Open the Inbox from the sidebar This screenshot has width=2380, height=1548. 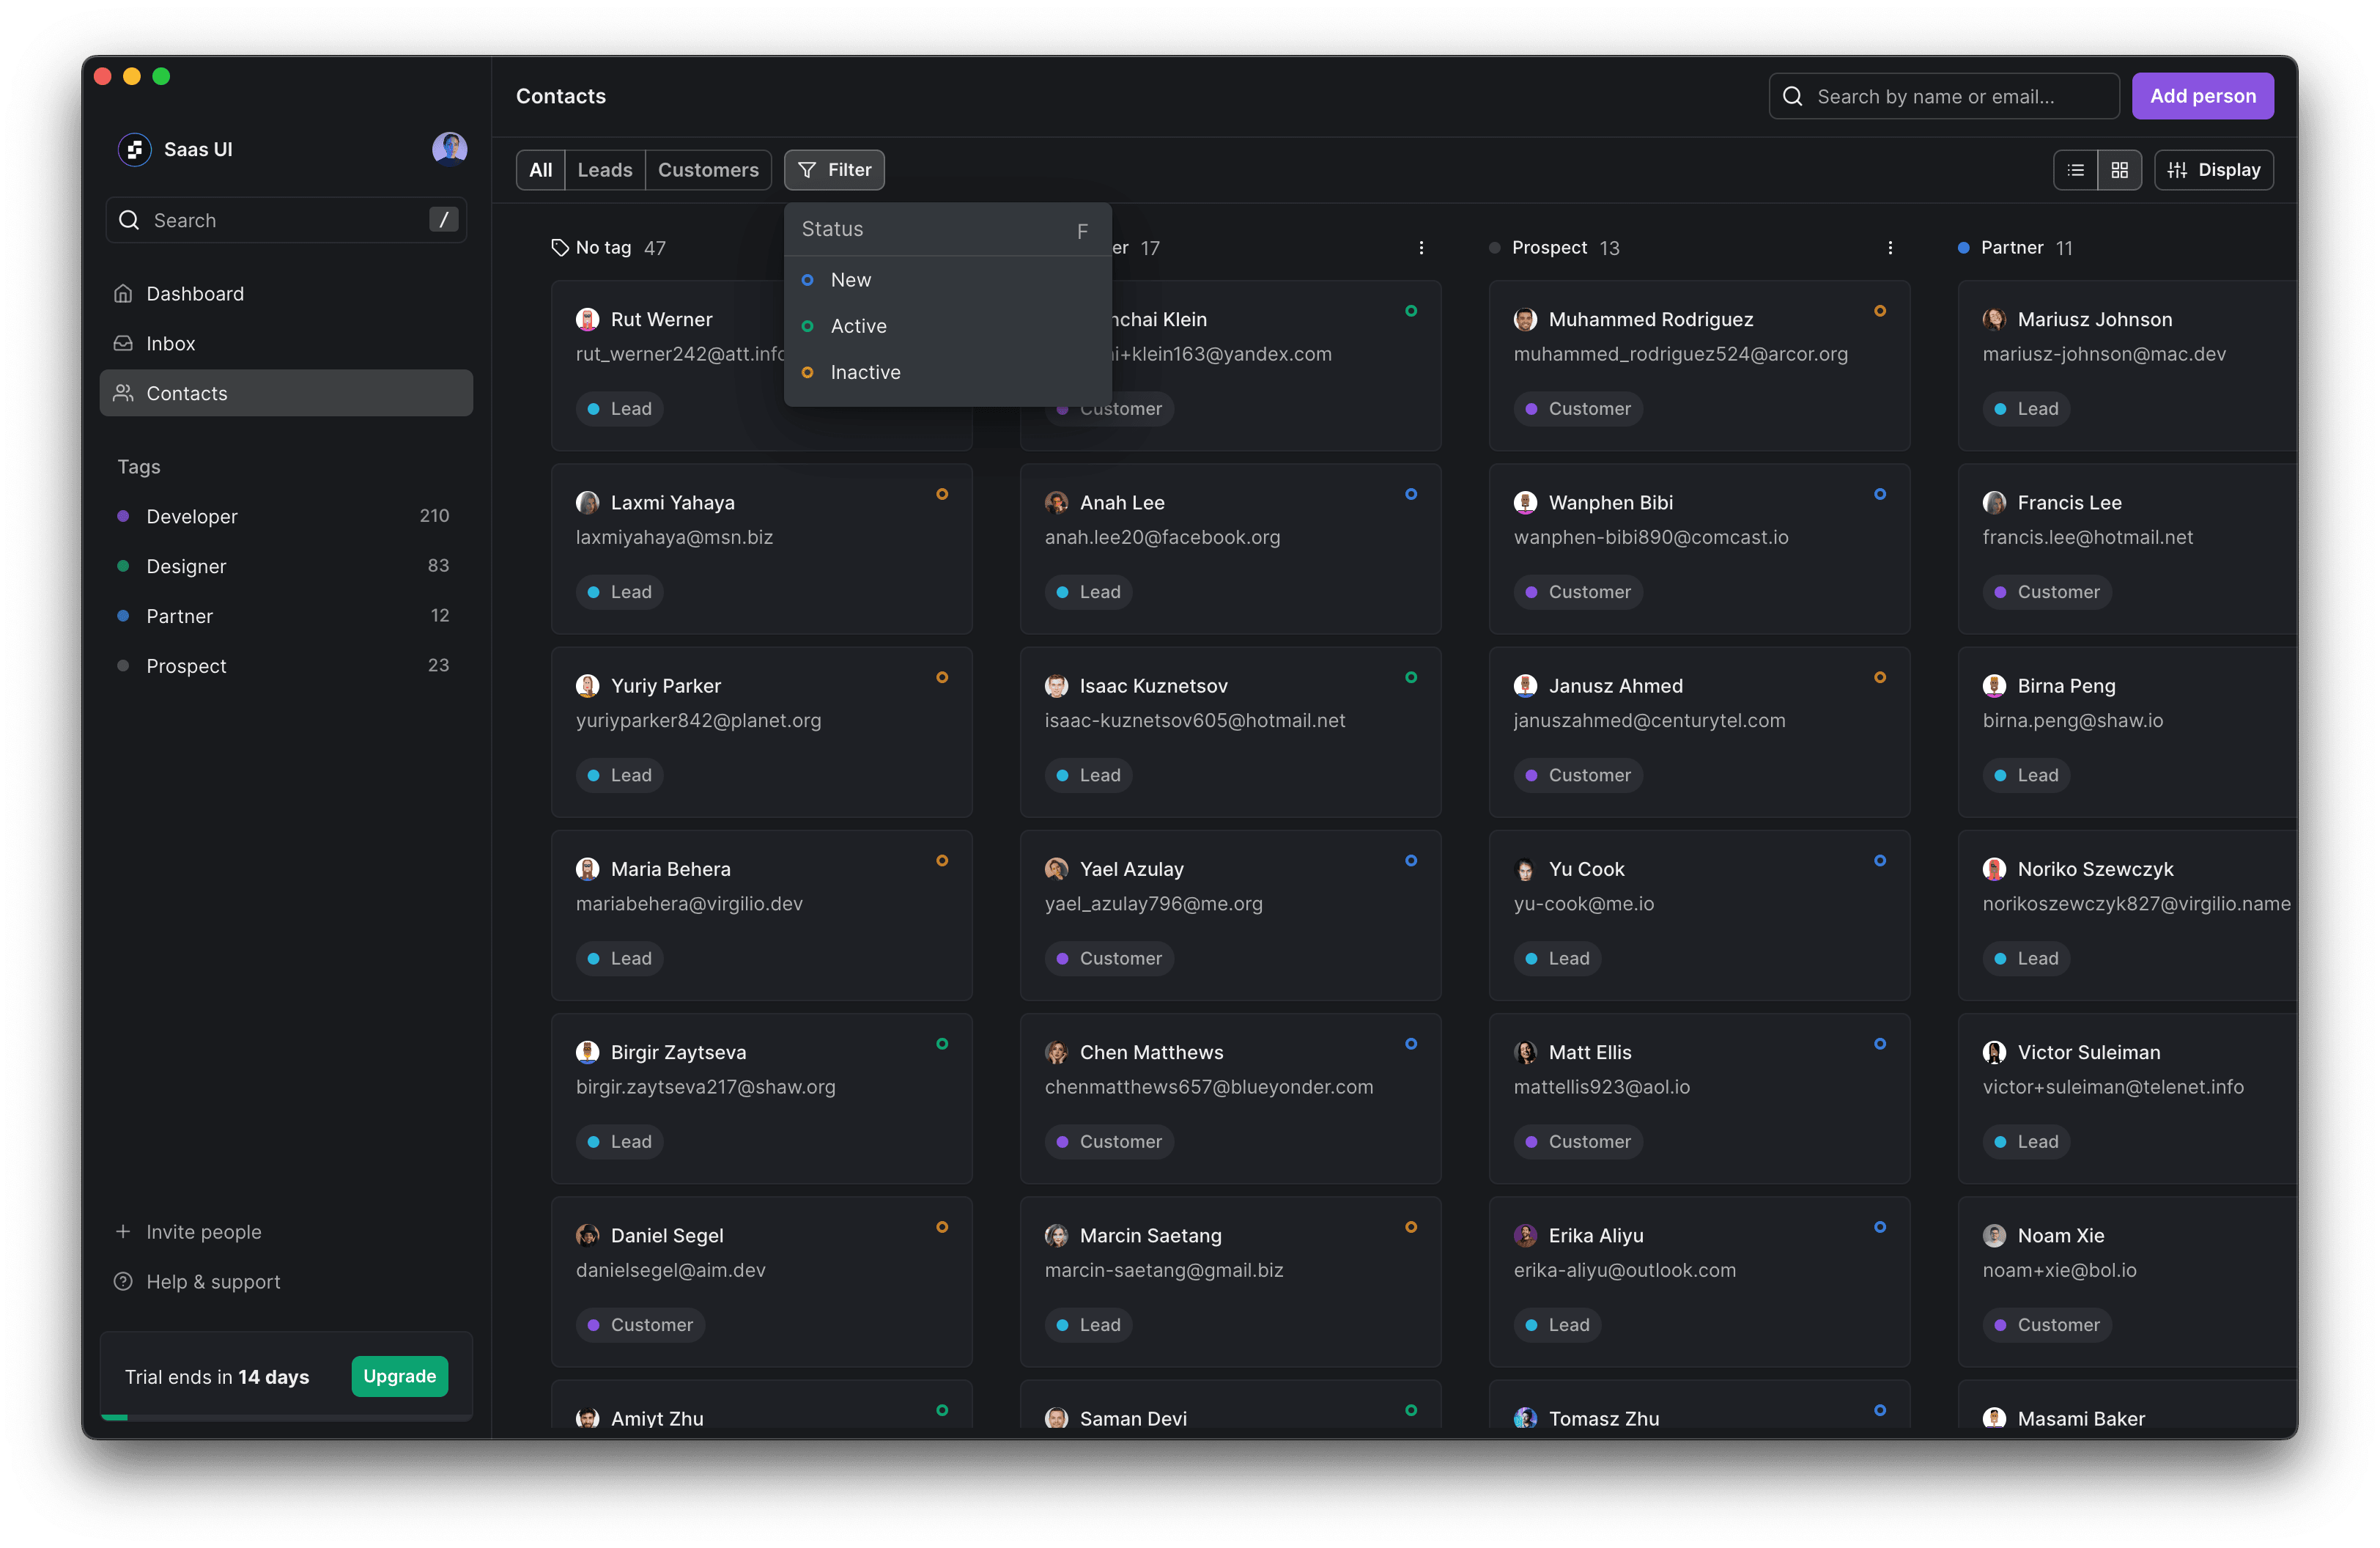tap(169, 343)
